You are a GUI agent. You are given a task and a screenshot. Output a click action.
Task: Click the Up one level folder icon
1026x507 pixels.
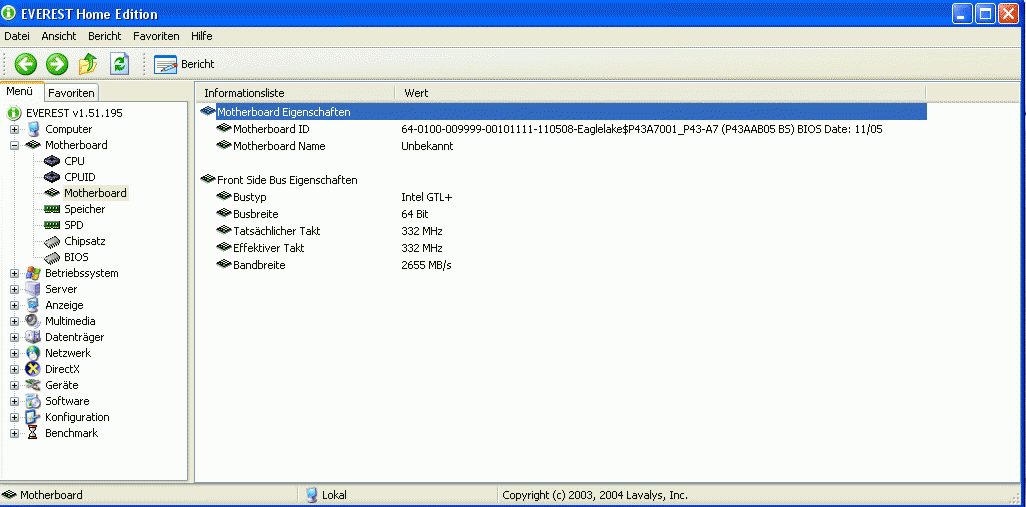click(88, 64)
